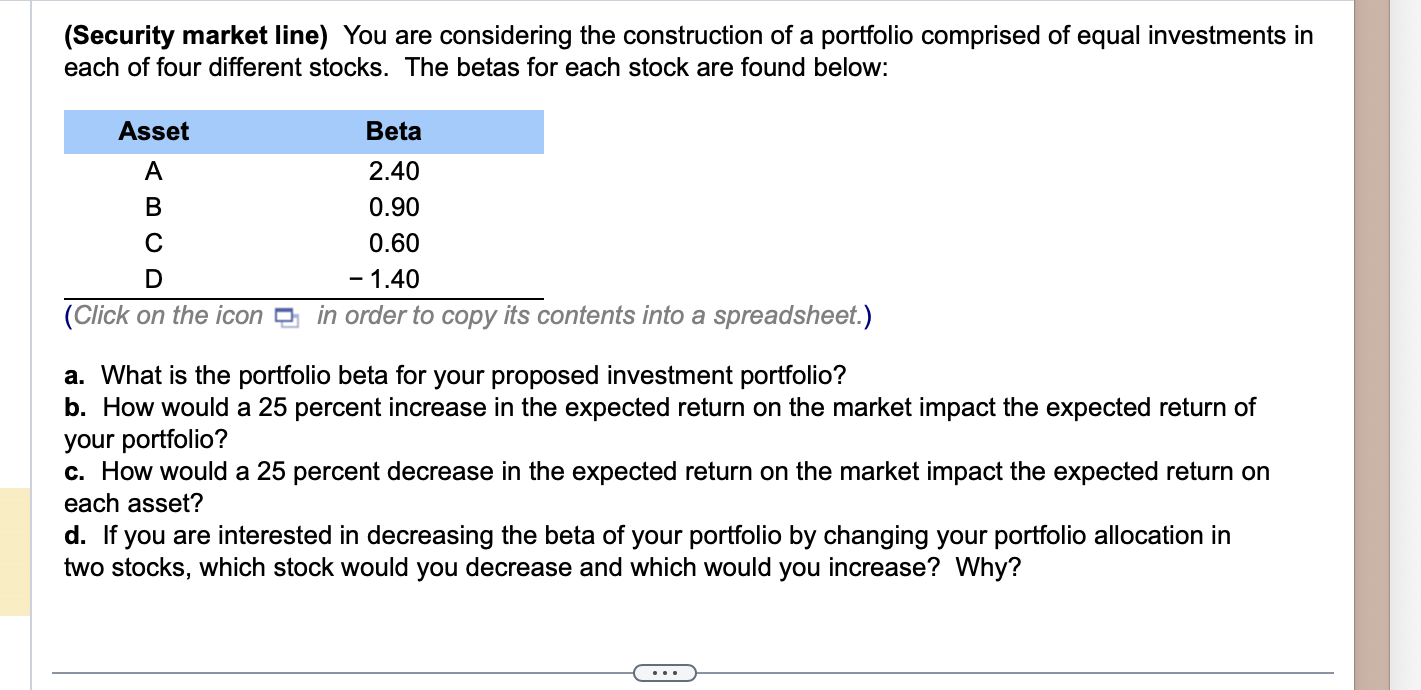Click question c about 25 percent decrease
Image resolution: width=1421 pixels, height=690 pixels.
[x=666, y=472]
